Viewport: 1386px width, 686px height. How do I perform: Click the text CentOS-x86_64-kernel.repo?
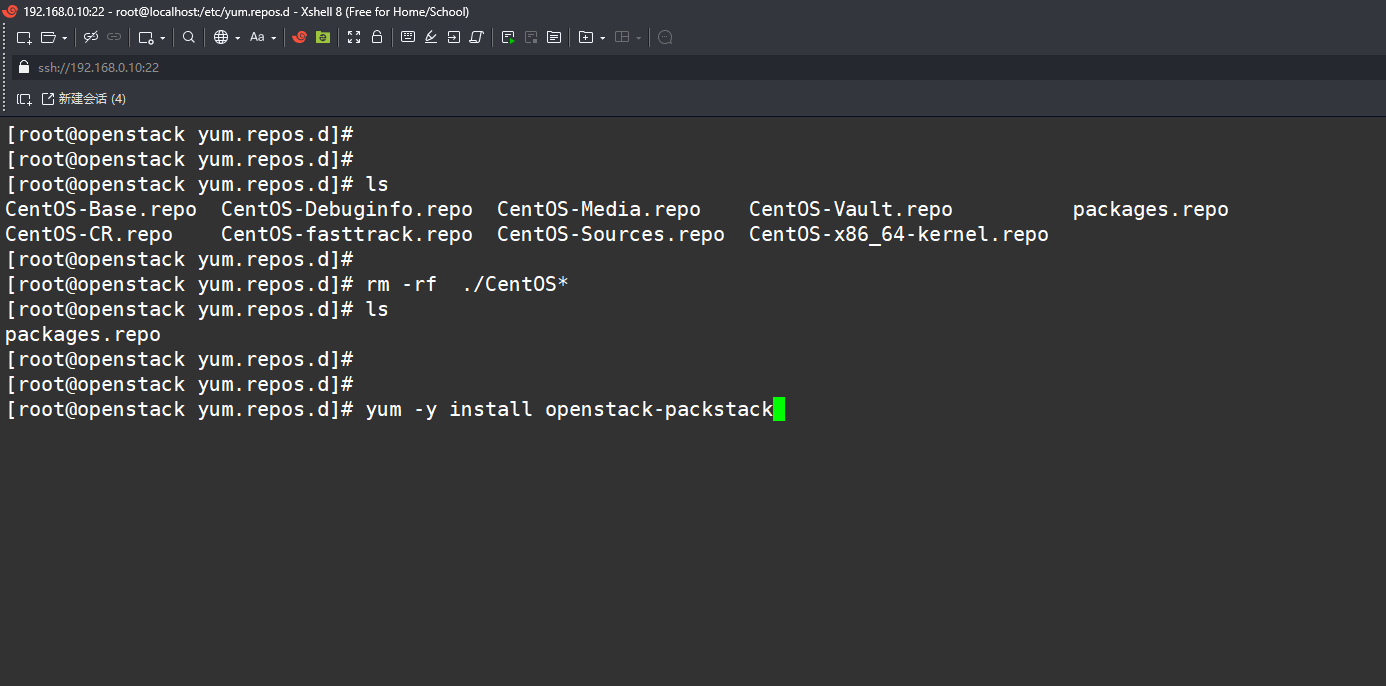pyautogui.click(x=899, y=234)
